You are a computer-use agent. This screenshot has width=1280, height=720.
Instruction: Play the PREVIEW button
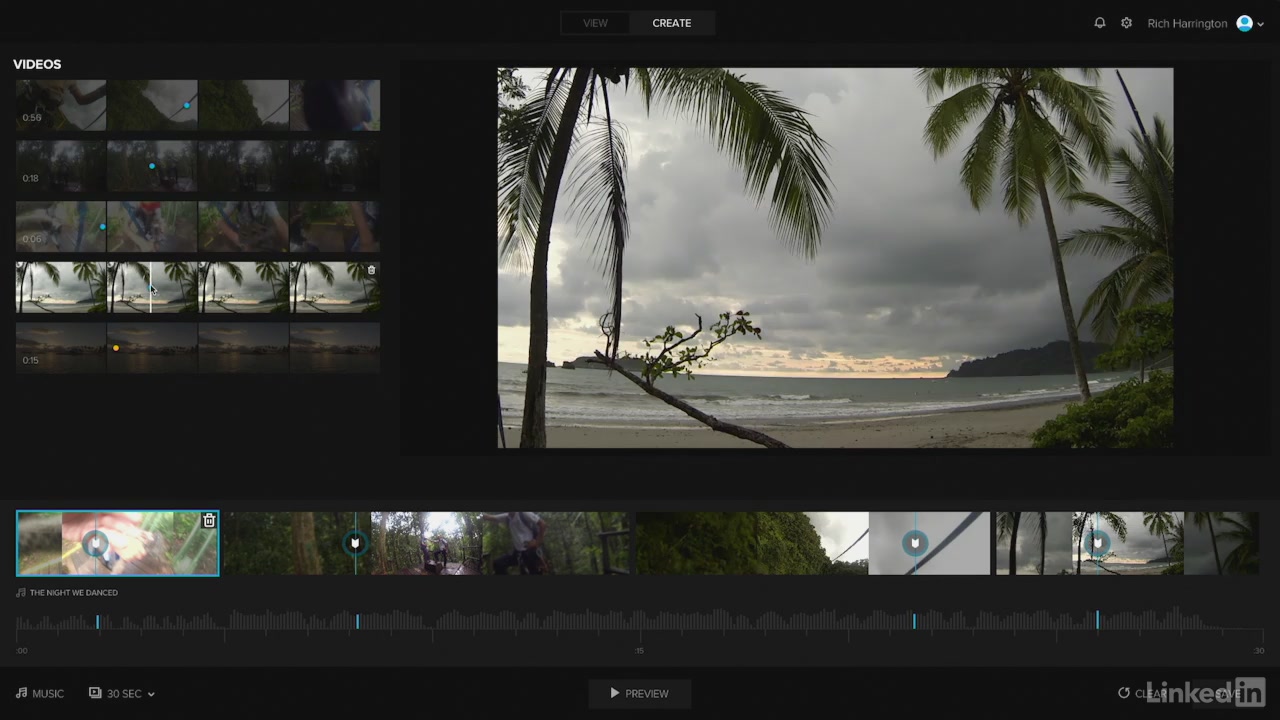640,693
